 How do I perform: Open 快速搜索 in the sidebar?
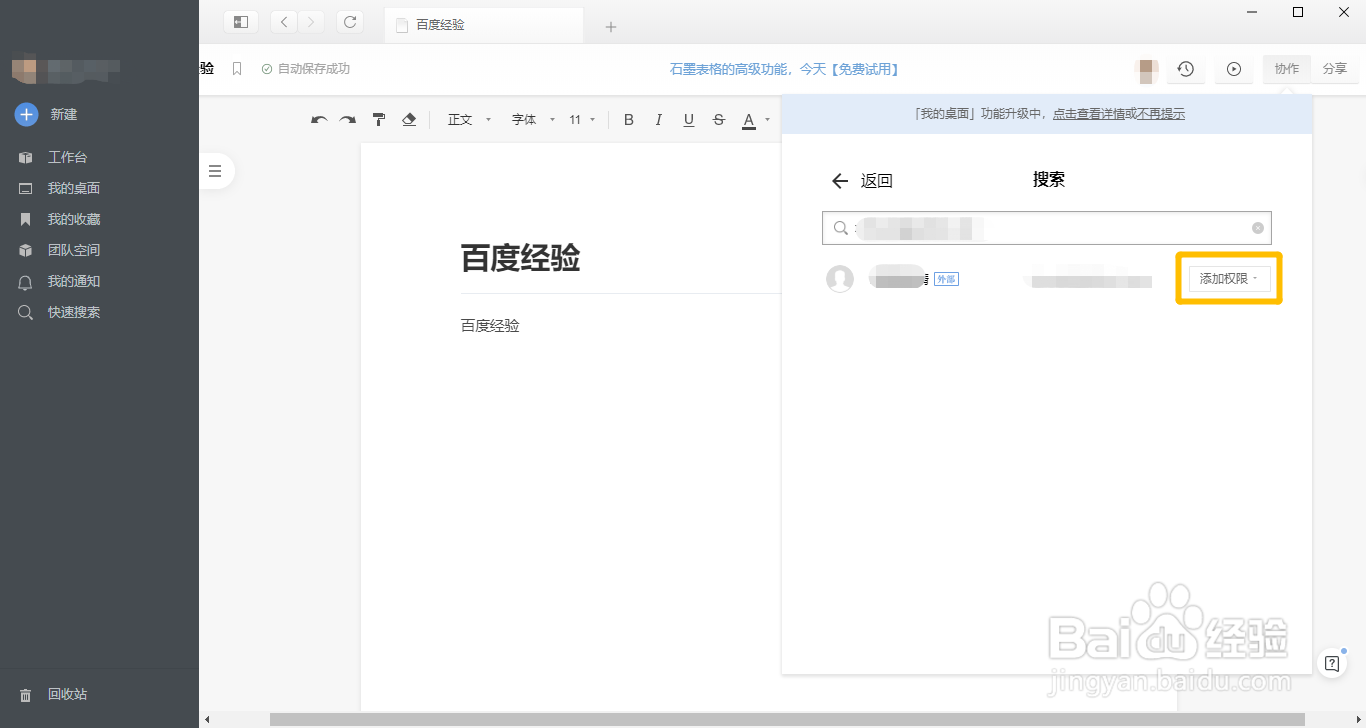(73, 312)
